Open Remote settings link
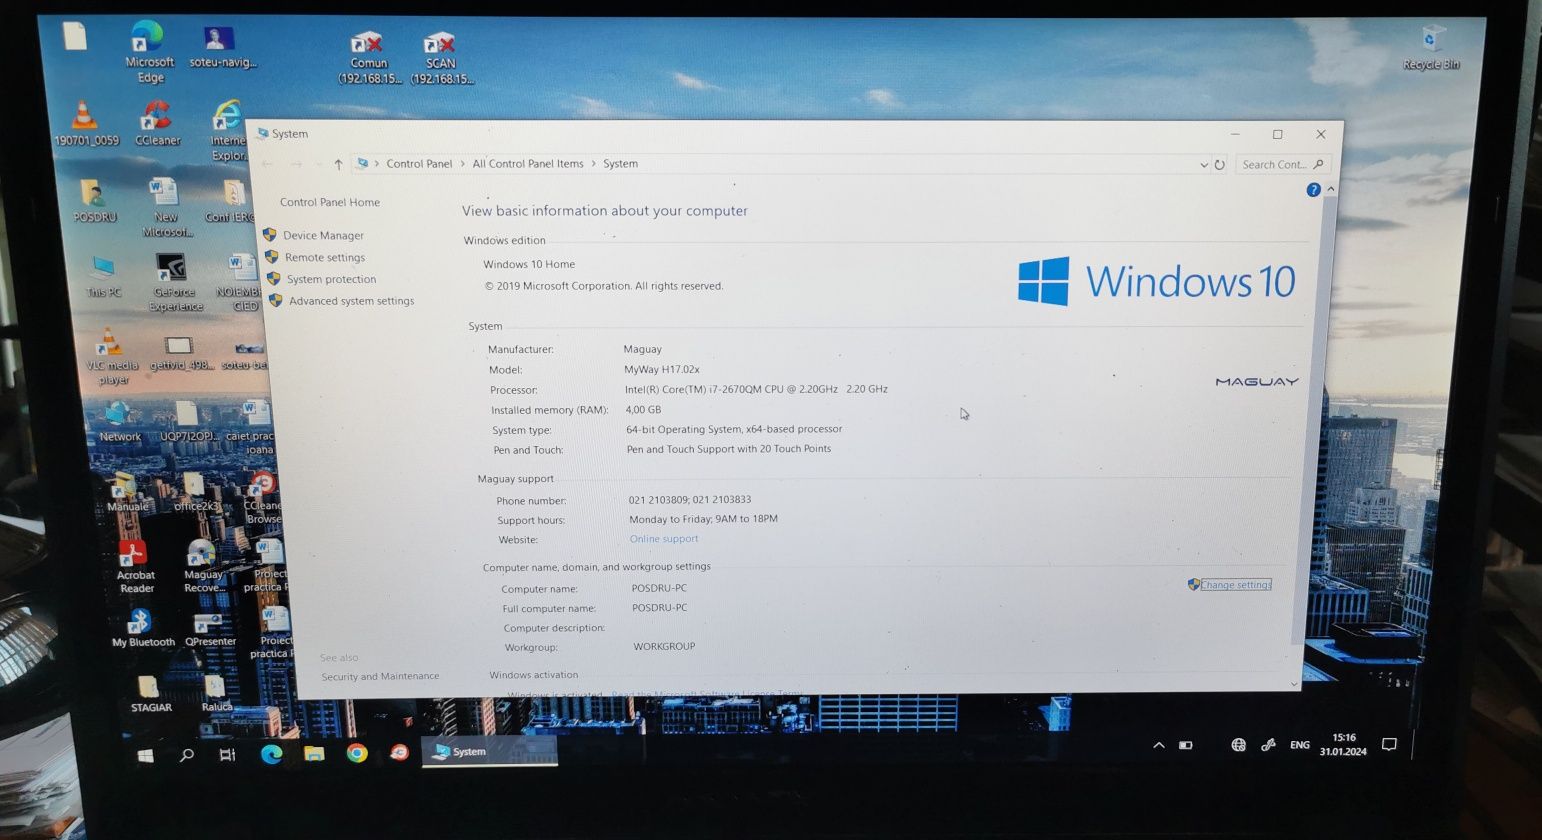This screenshot has height=840, width=1542. coord(325,257)
